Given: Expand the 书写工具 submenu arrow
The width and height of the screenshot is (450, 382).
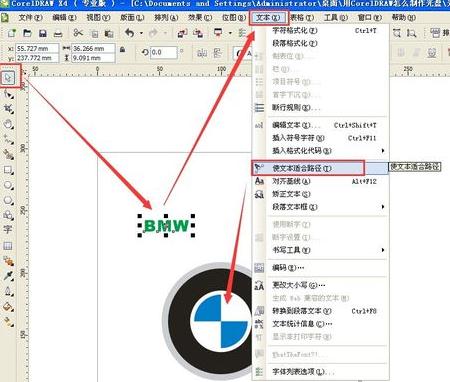Looking at the screenshot, I should (x=383, y=250).
